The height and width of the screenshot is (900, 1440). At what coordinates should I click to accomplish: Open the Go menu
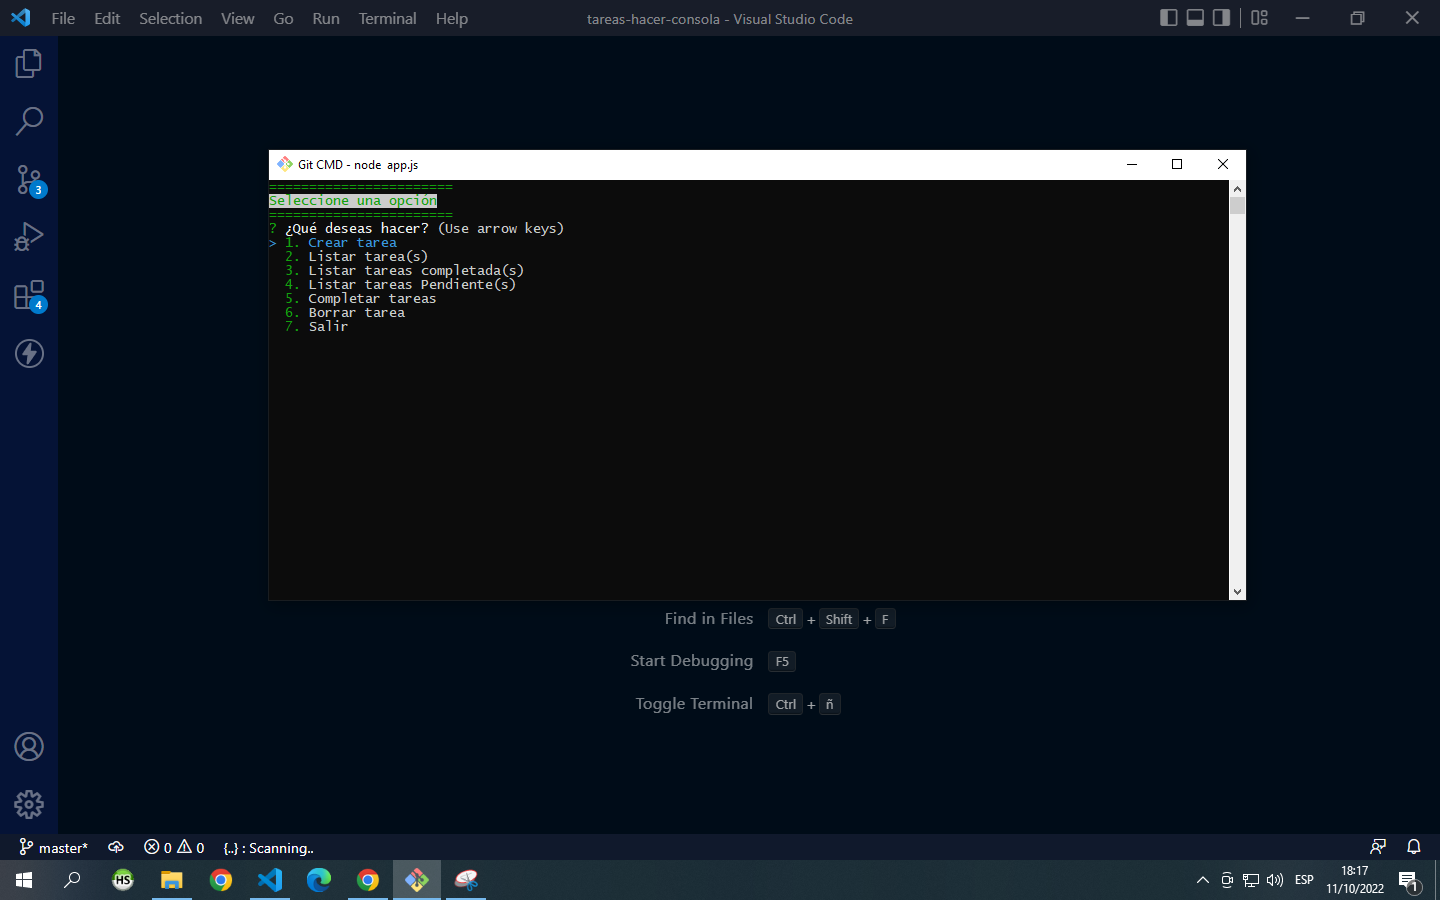[283, 18]
